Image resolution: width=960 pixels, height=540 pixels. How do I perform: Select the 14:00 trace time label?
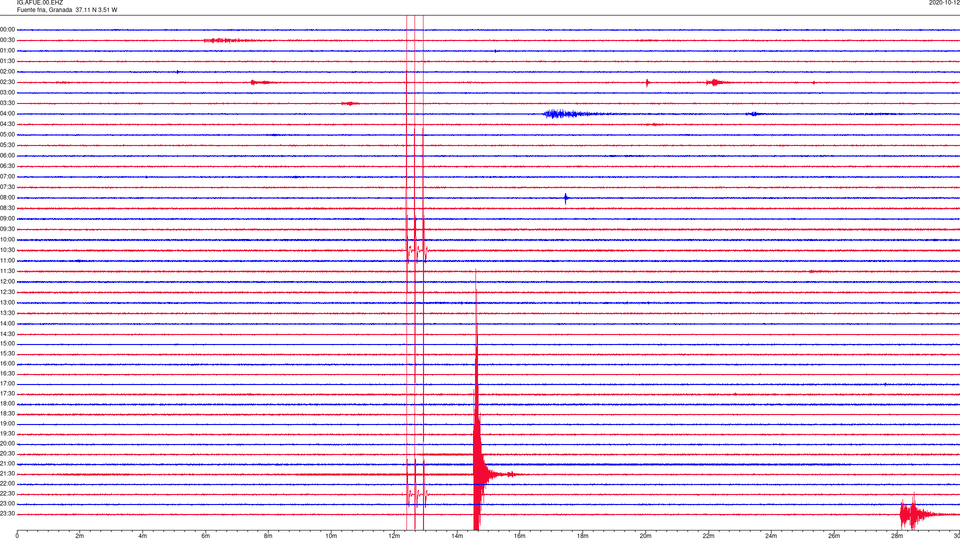[x=7, y=324]
